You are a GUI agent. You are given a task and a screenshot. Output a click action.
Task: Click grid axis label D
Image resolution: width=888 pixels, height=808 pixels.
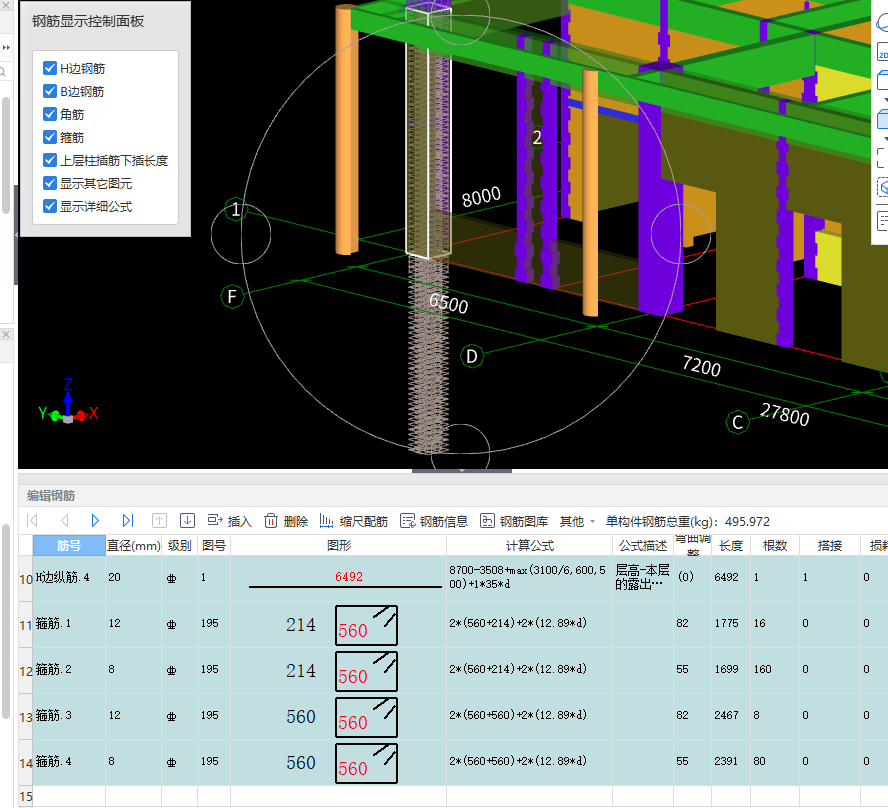pyautogui.click(x=472, y=357)
